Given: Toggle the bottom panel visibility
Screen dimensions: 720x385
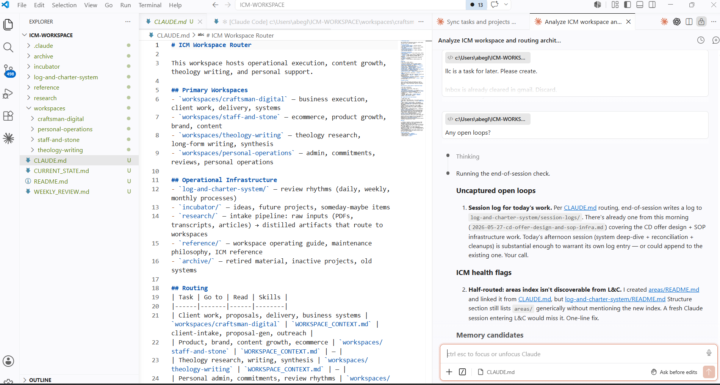Looking at the screenshot, I should pos(640,5).
